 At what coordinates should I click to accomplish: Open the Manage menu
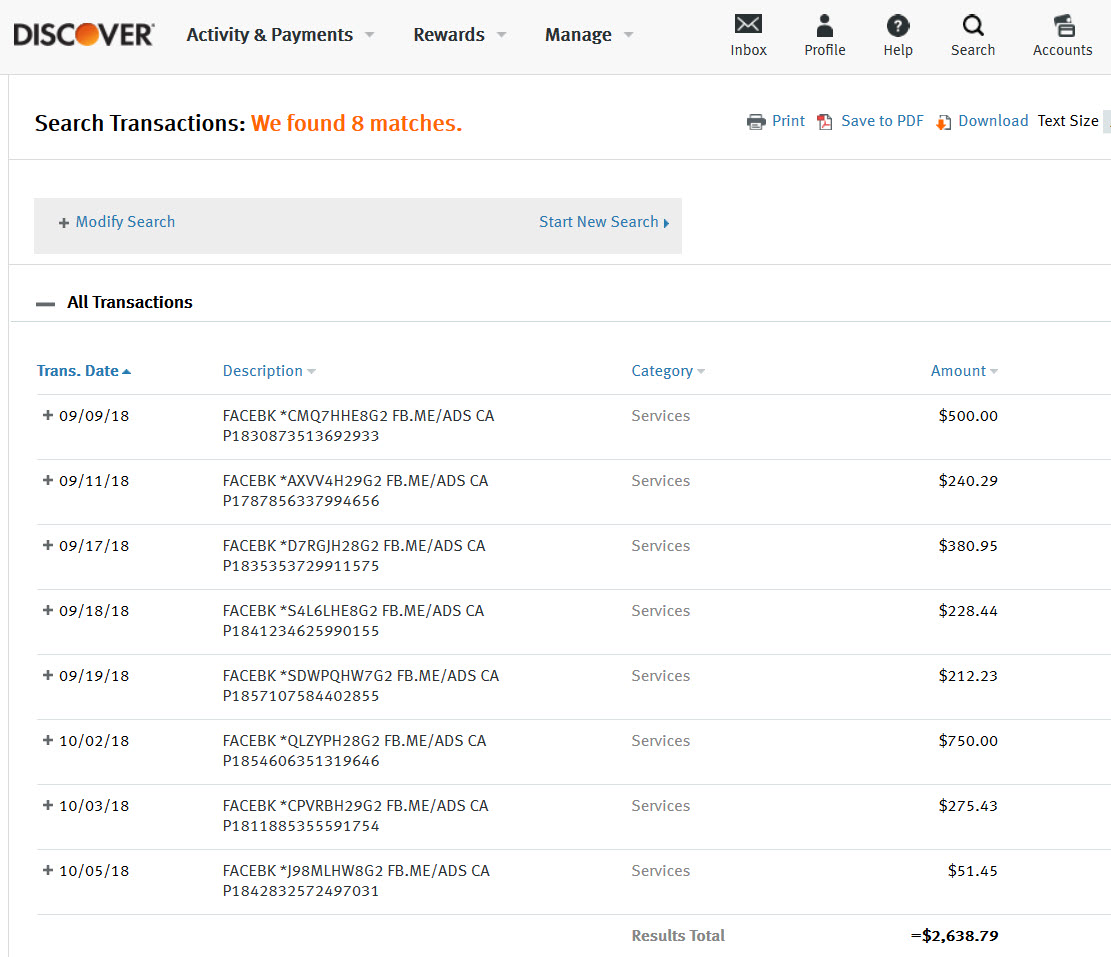pyautogui.click(x=577, y=35)
